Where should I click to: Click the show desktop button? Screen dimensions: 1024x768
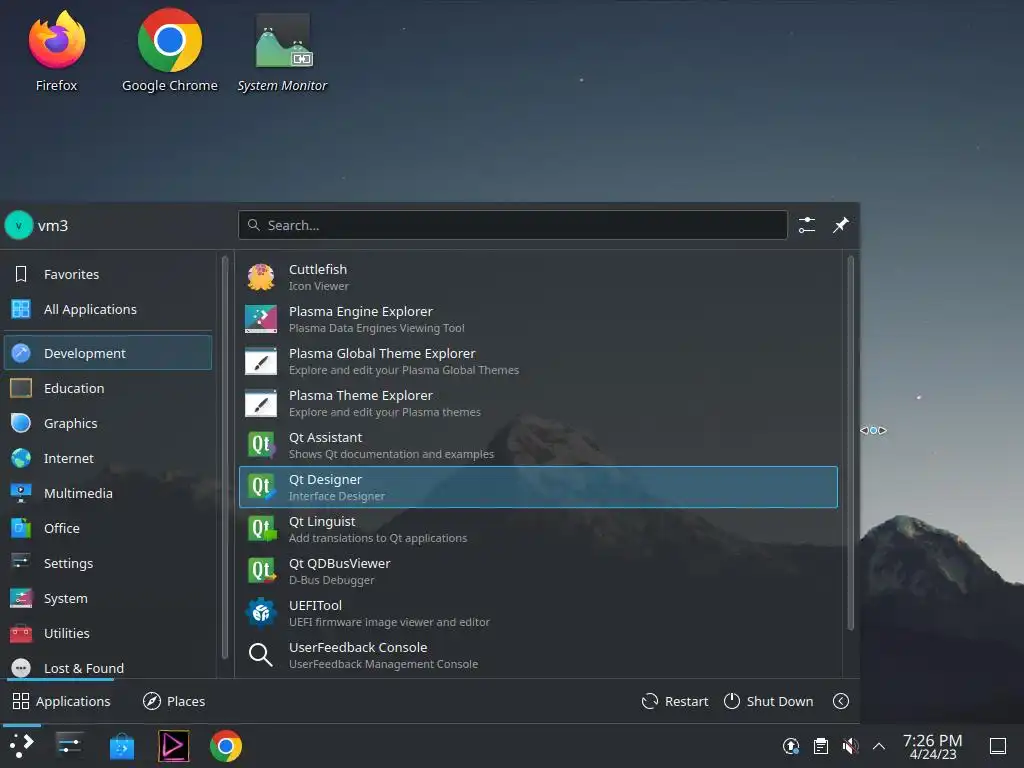tap(998, 746)
